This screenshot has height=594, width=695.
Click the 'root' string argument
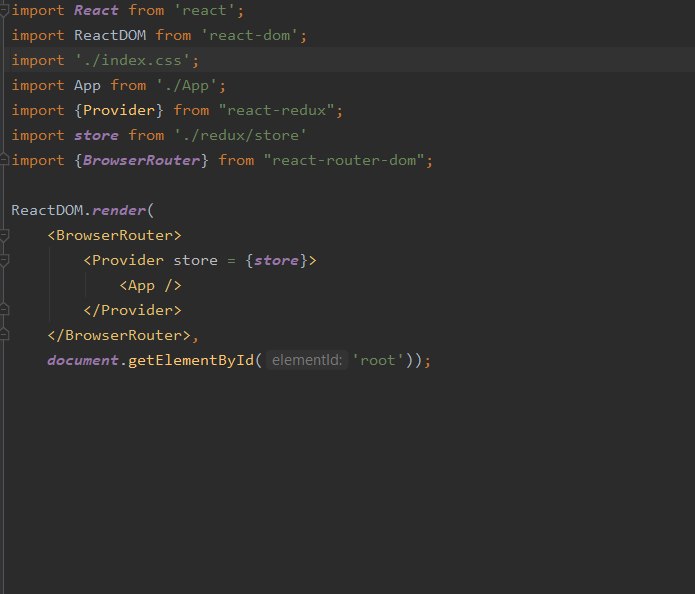pyautogui.click(x=378, y=360)
